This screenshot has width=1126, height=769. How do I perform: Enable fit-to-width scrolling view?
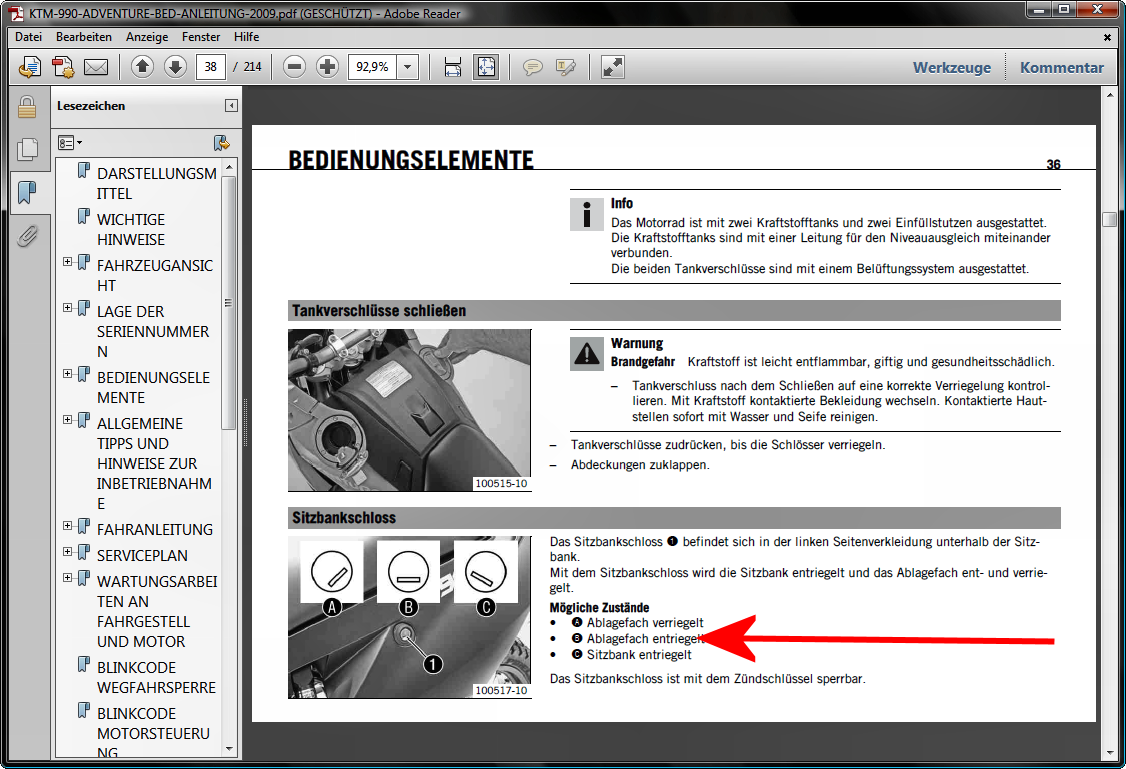pyautogui.click(x=453, y=68)
